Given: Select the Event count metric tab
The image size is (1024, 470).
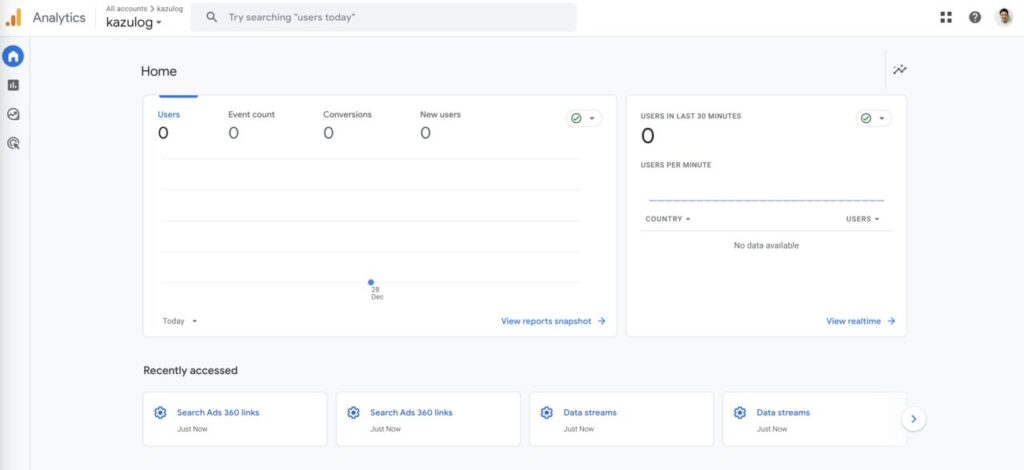Looking at the screenshot, I should (251, 124).
